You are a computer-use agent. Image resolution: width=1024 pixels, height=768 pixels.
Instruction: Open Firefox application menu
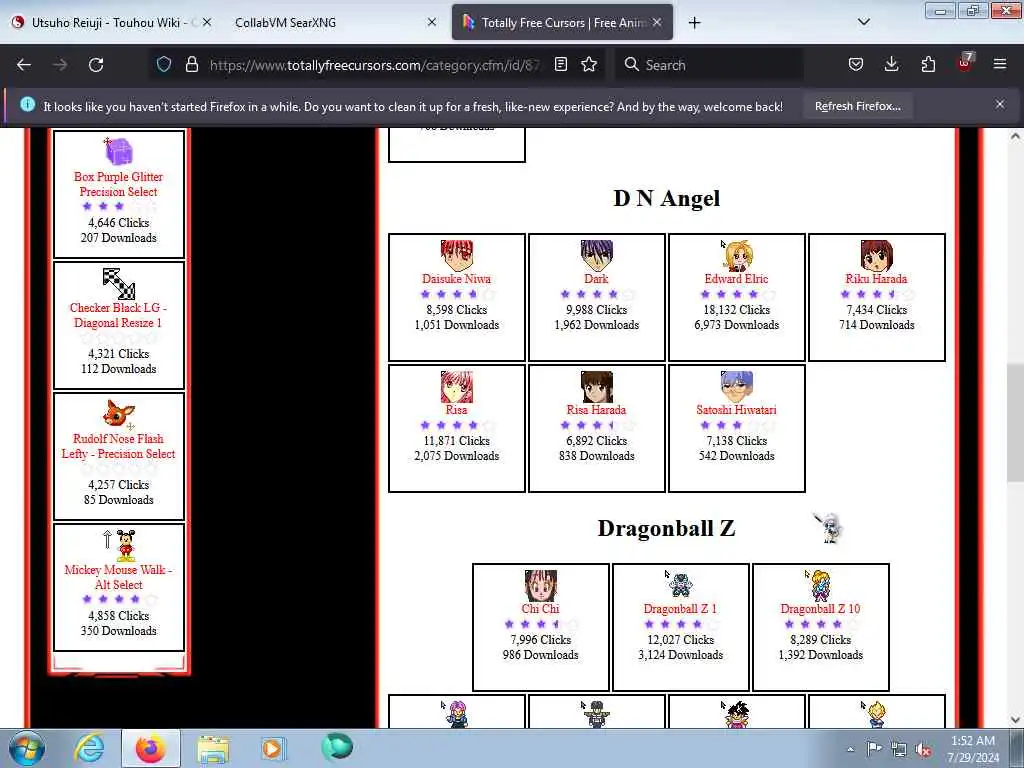tap(1000, 64)
